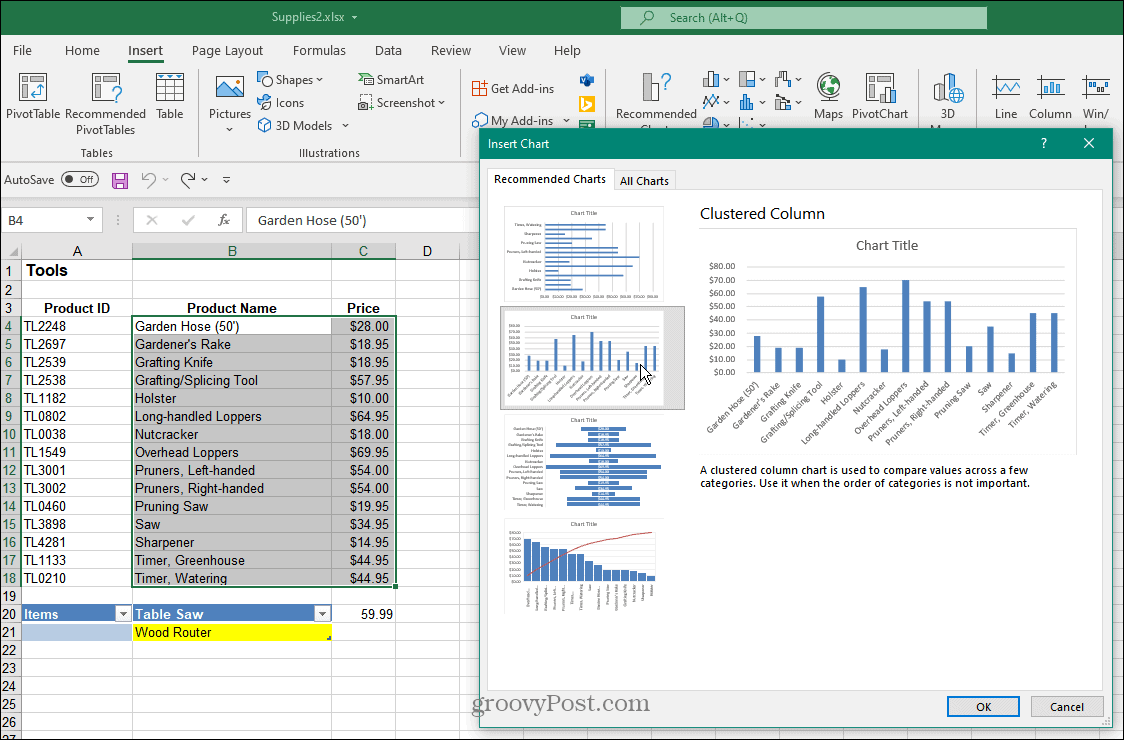Click the Search (Alt+Q) box
1124x740 pixels.
point(804,17)
